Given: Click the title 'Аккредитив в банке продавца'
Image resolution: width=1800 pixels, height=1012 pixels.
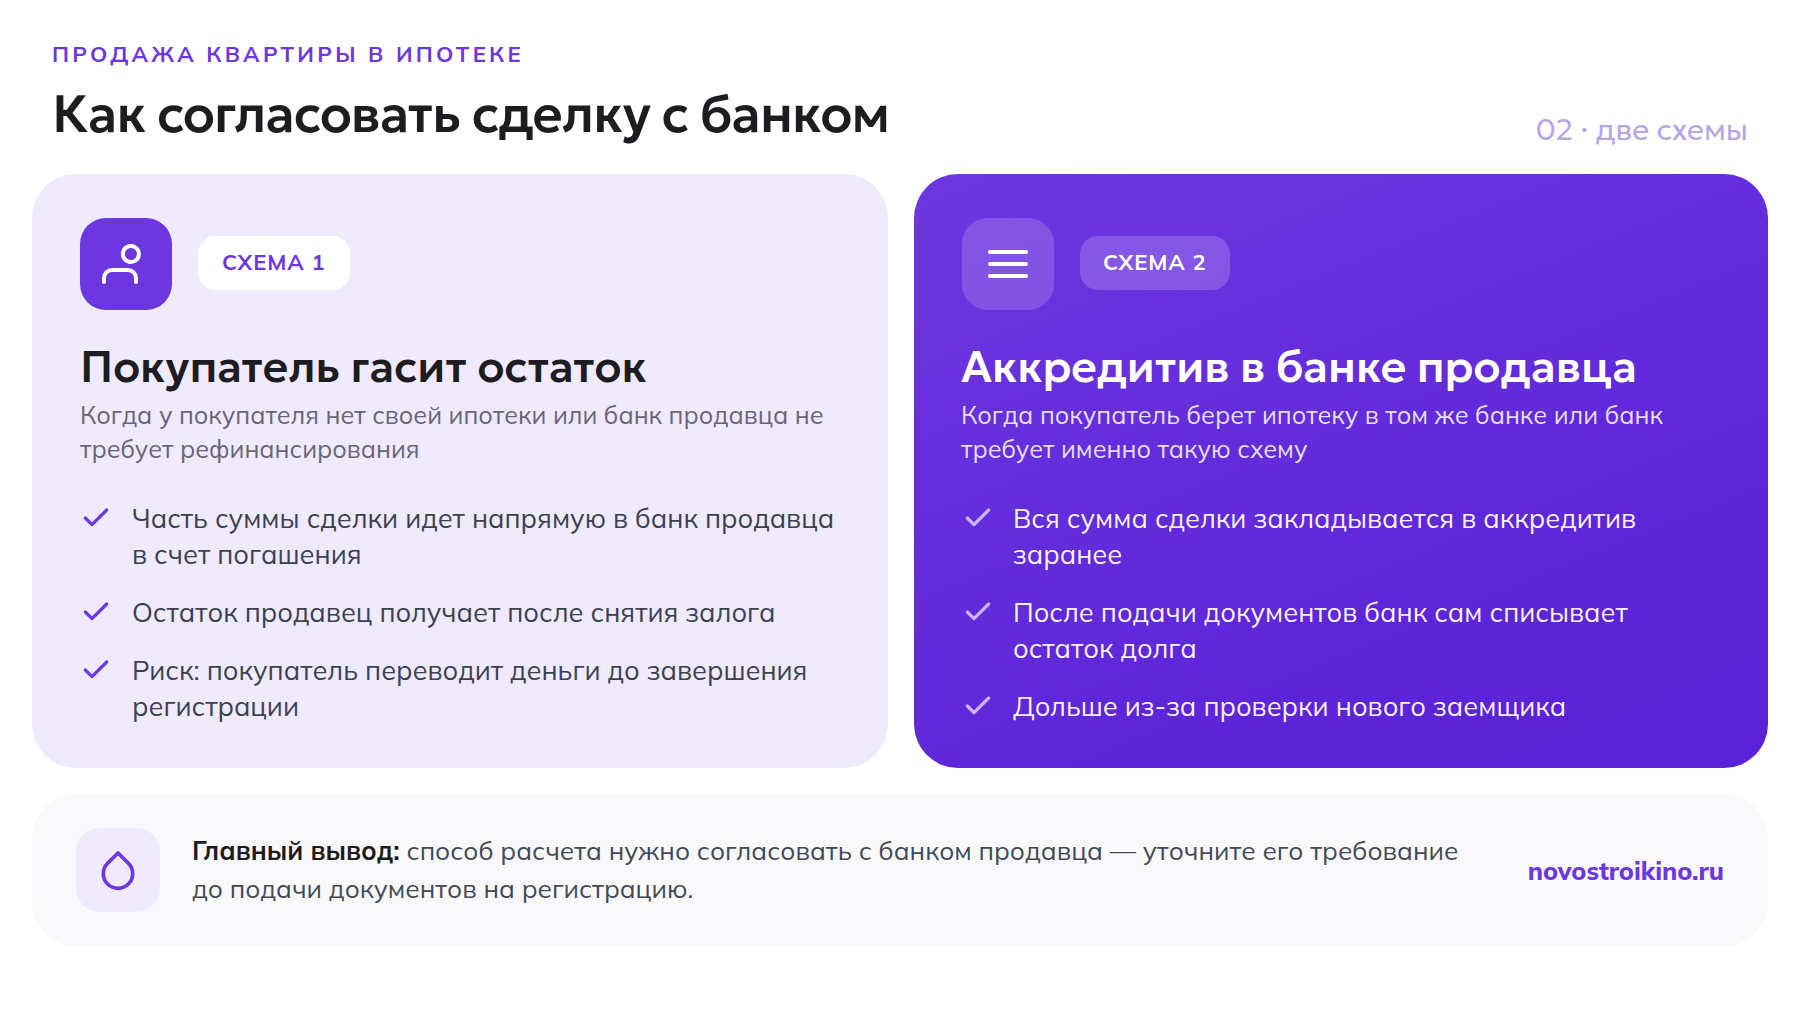Looking at the screenshot, I should (x=1298, y=368).
